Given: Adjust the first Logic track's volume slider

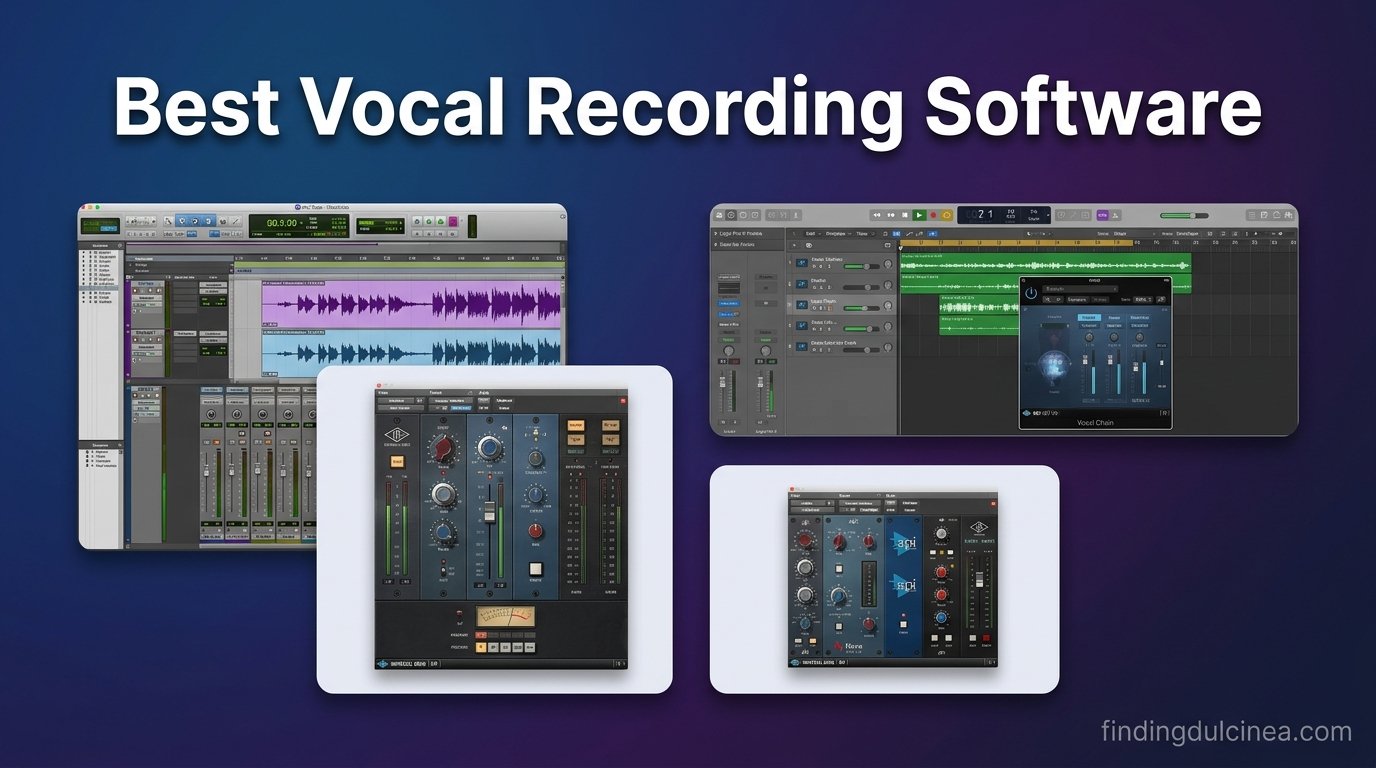Looking at the screenshot, I should (x=861, y=266).
